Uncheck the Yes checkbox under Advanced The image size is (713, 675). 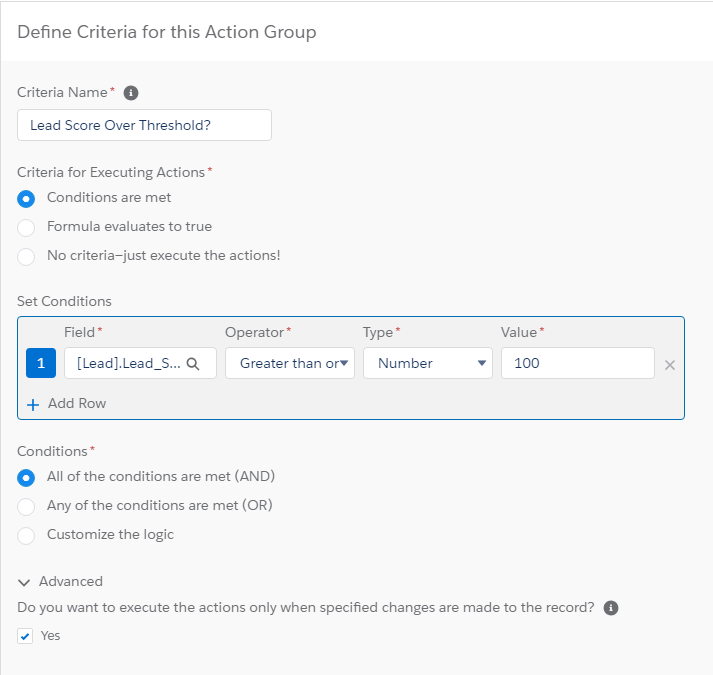26,636
